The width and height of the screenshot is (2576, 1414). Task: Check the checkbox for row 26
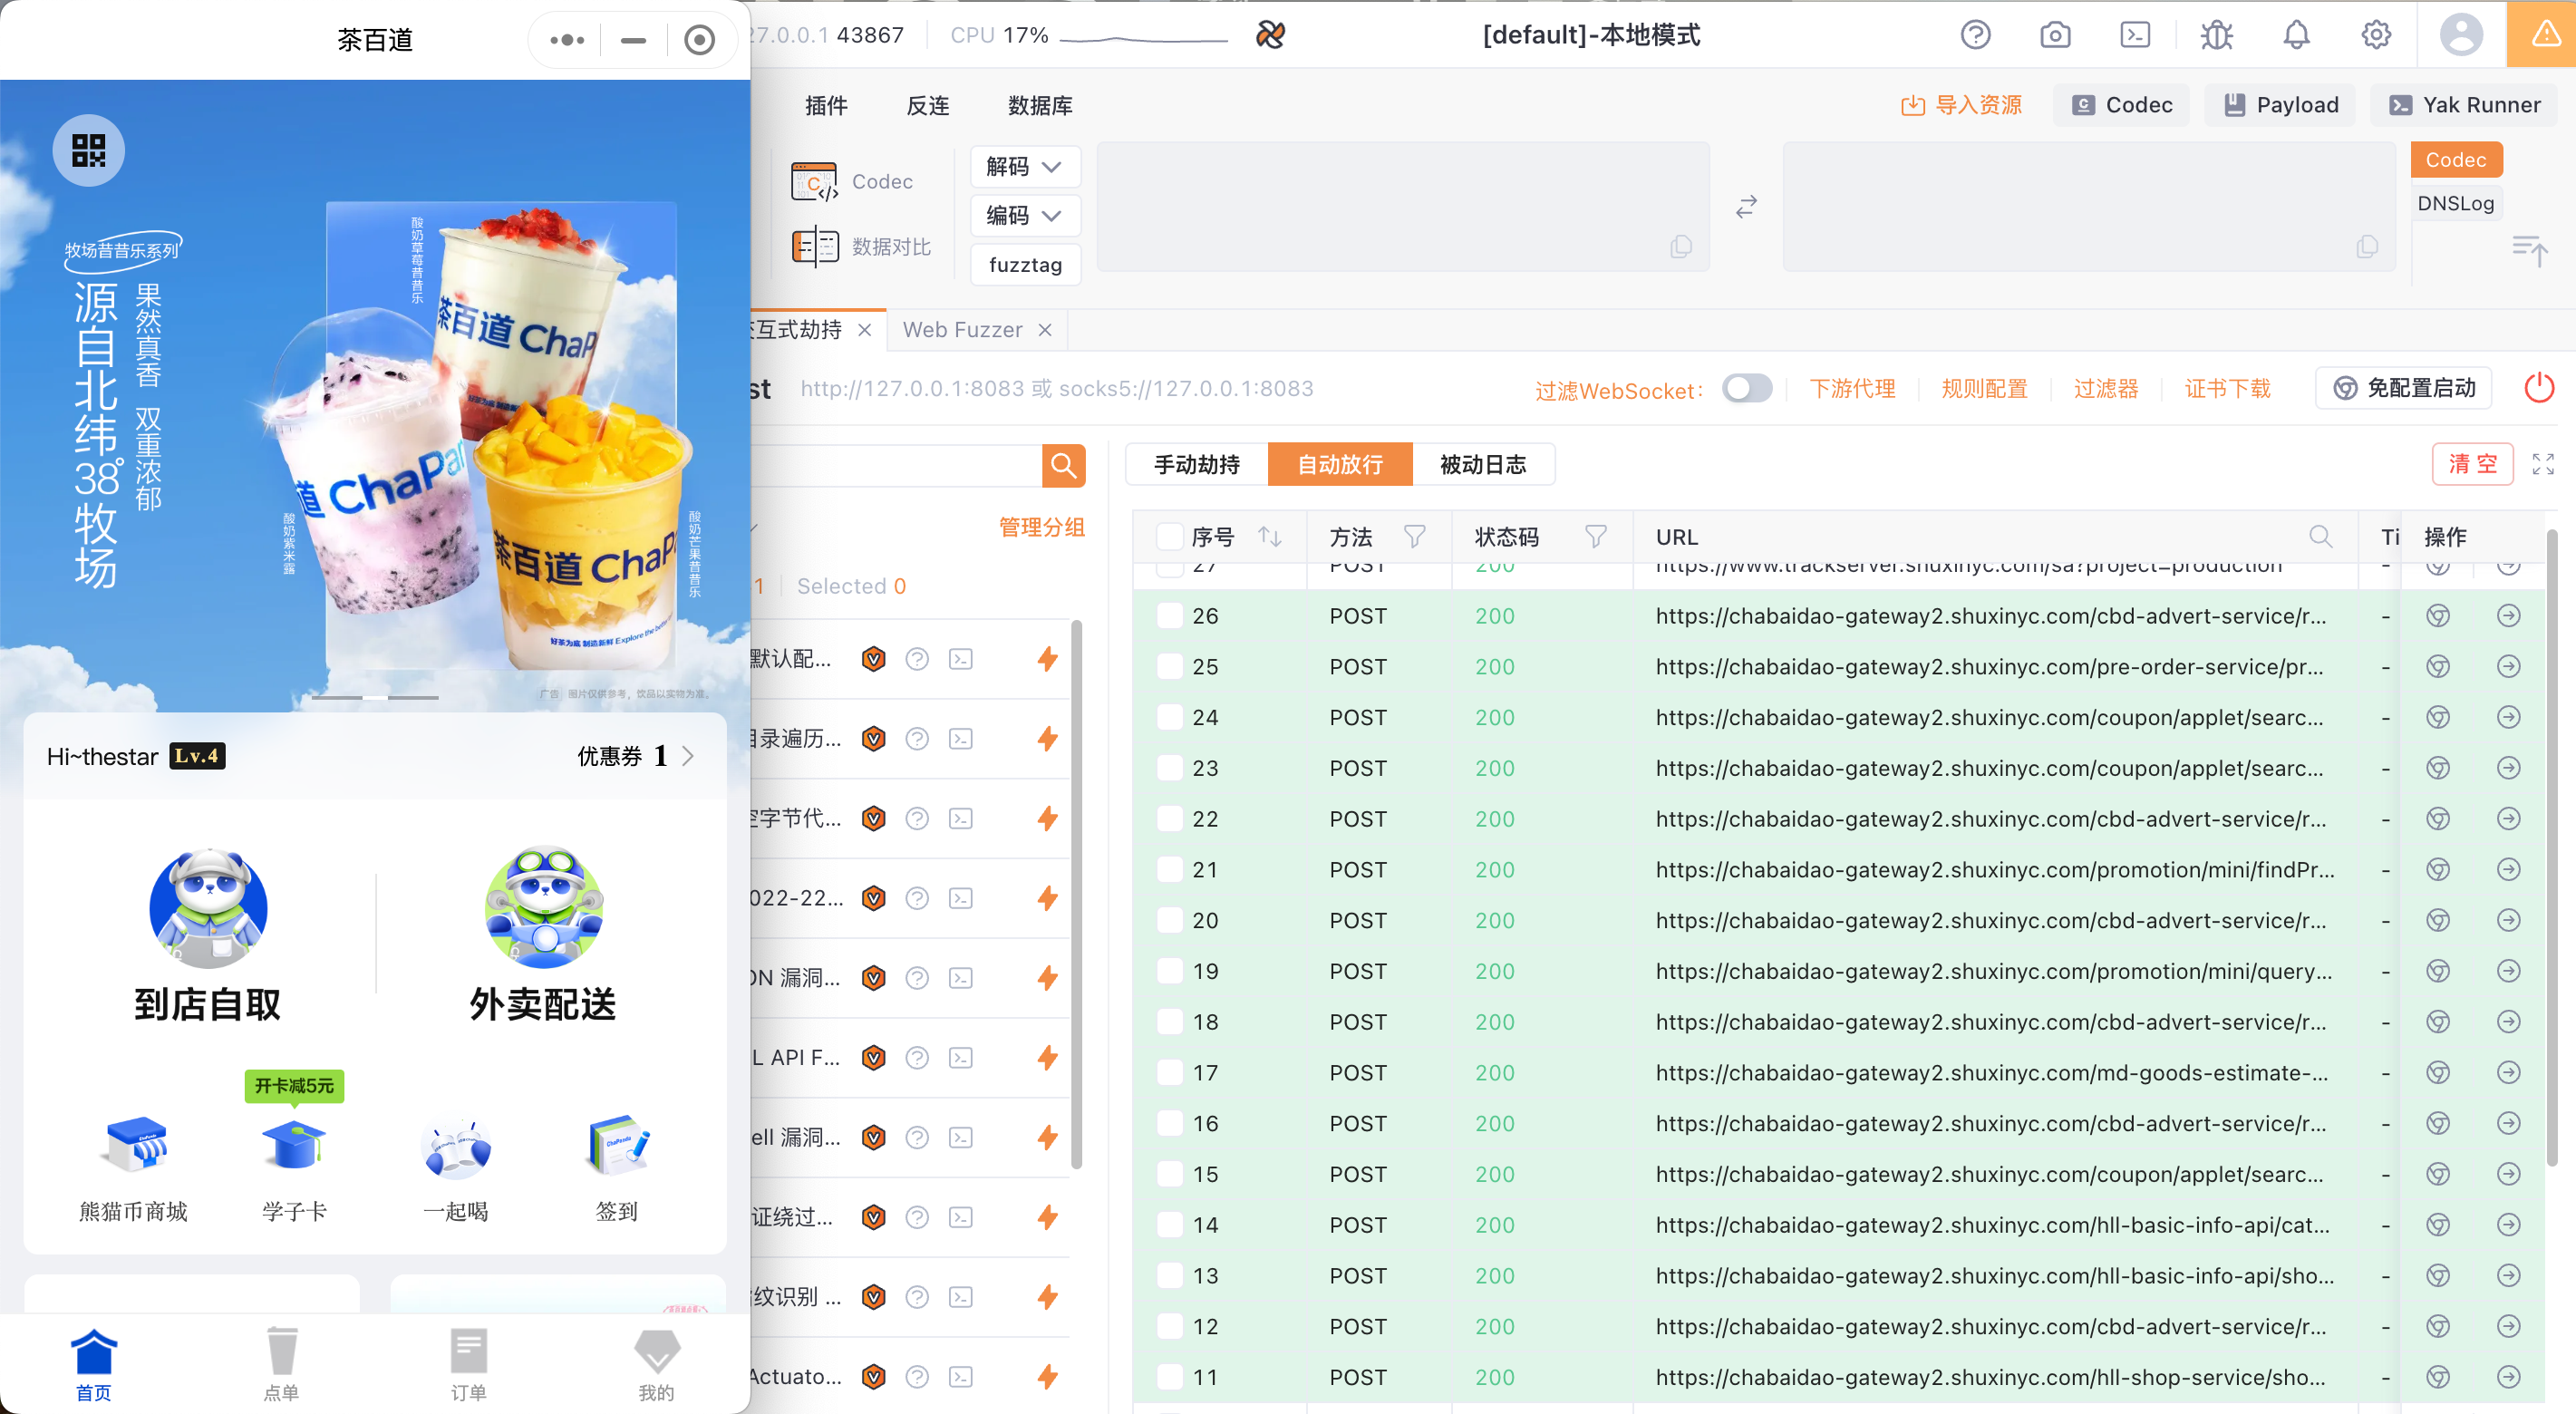(1169, 616)
